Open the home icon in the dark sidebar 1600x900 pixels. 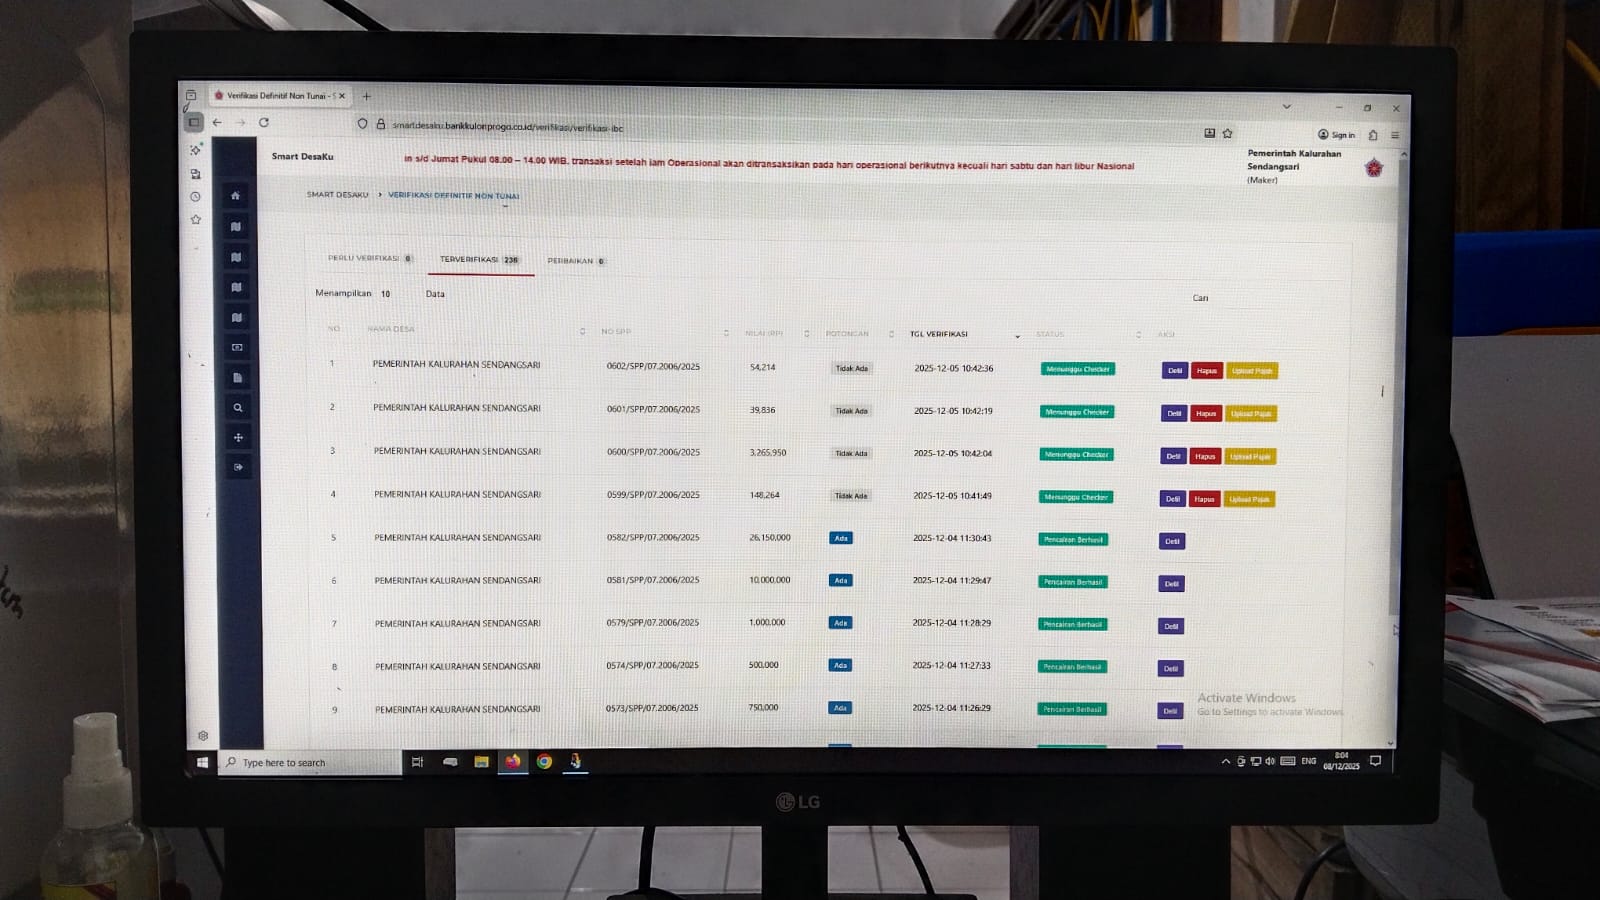pyautogui.click(x=235, y=196)
